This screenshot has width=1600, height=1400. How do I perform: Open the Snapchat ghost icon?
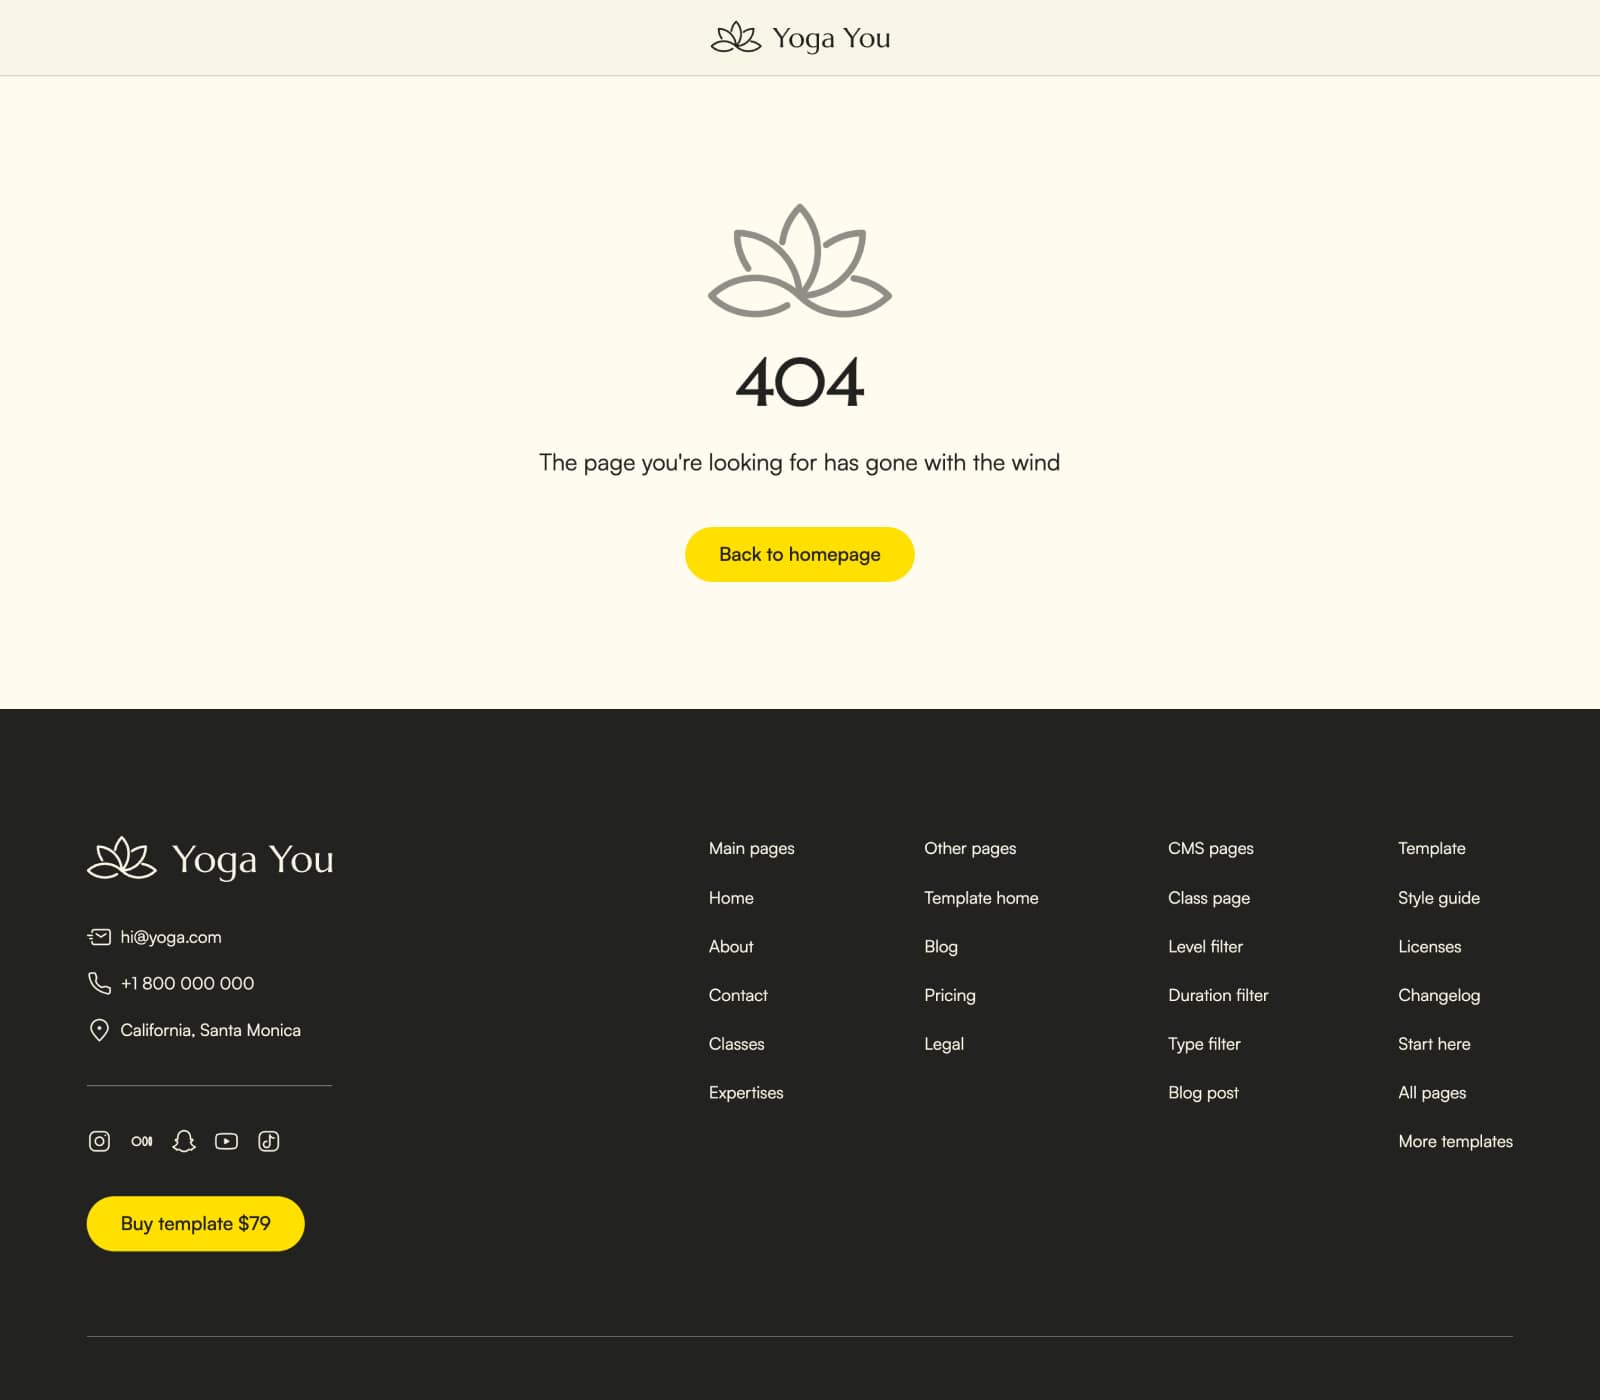(x=184, y=1141)
